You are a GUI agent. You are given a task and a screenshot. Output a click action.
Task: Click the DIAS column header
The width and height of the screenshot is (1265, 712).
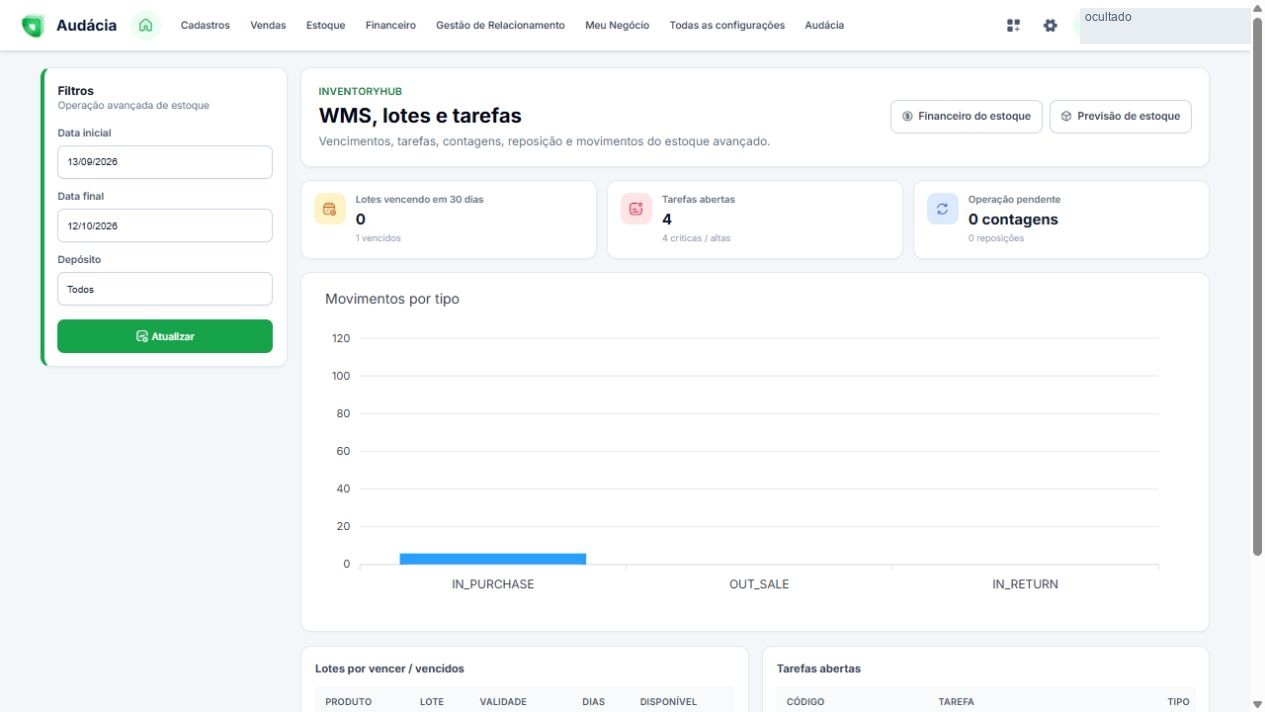point(594,702)
